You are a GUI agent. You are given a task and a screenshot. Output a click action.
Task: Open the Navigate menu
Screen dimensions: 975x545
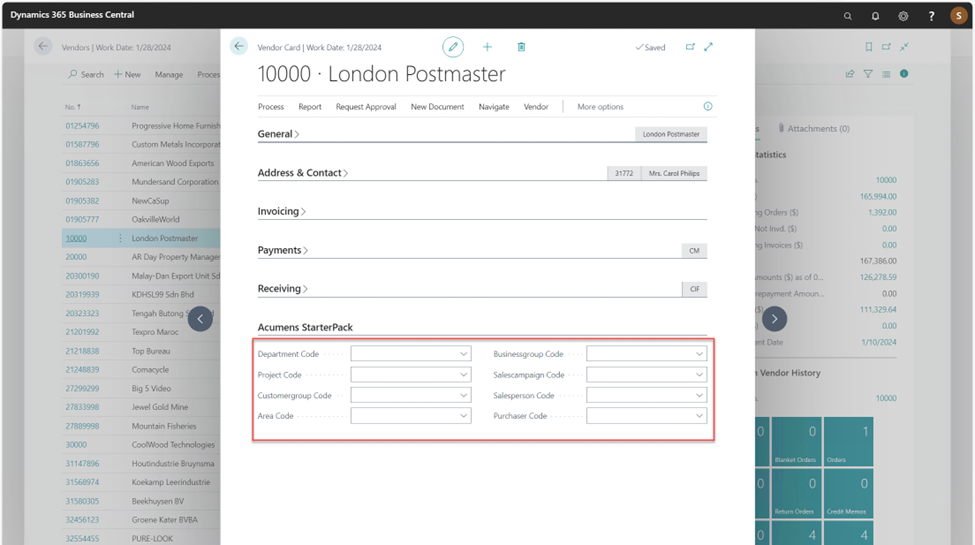[494, 106]
